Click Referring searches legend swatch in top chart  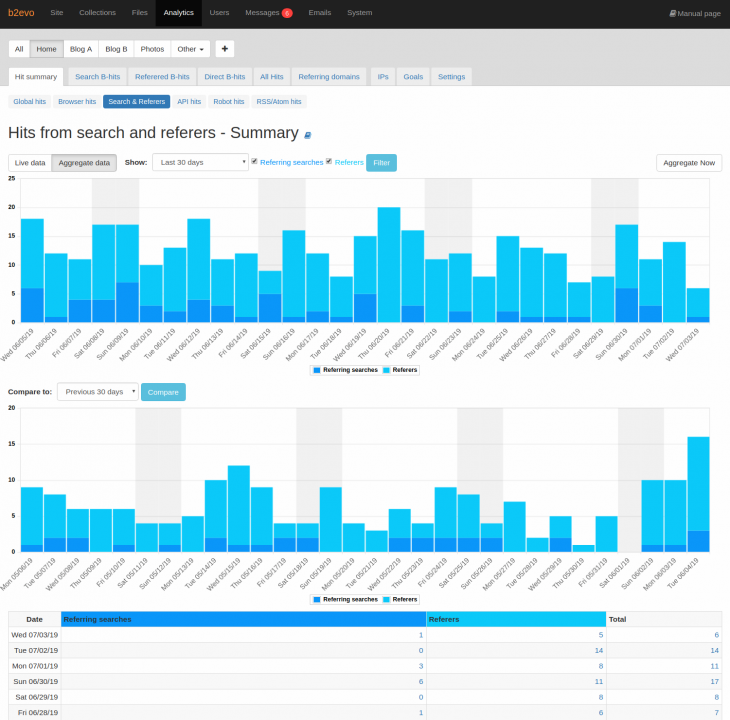(x=317, y=370)
